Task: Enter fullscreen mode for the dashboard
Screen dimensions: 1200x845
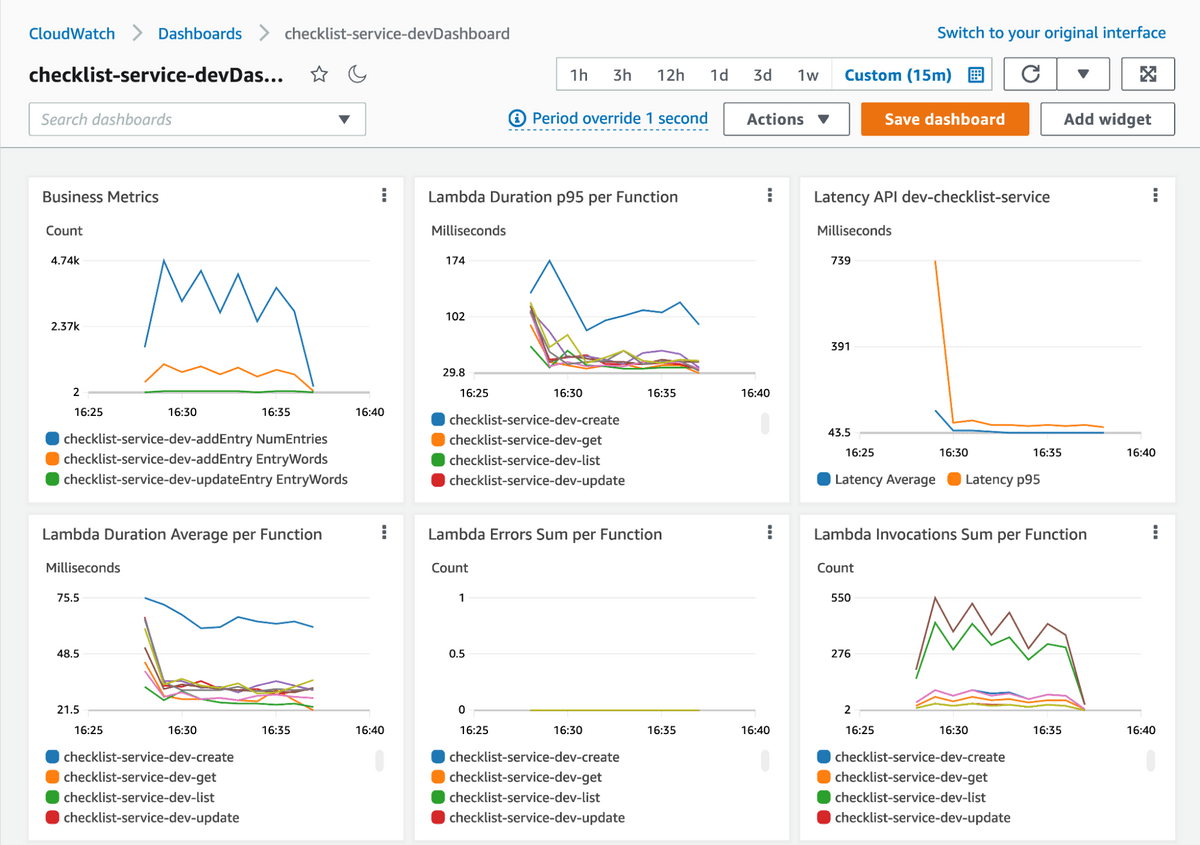Action: pos(1148,74)
